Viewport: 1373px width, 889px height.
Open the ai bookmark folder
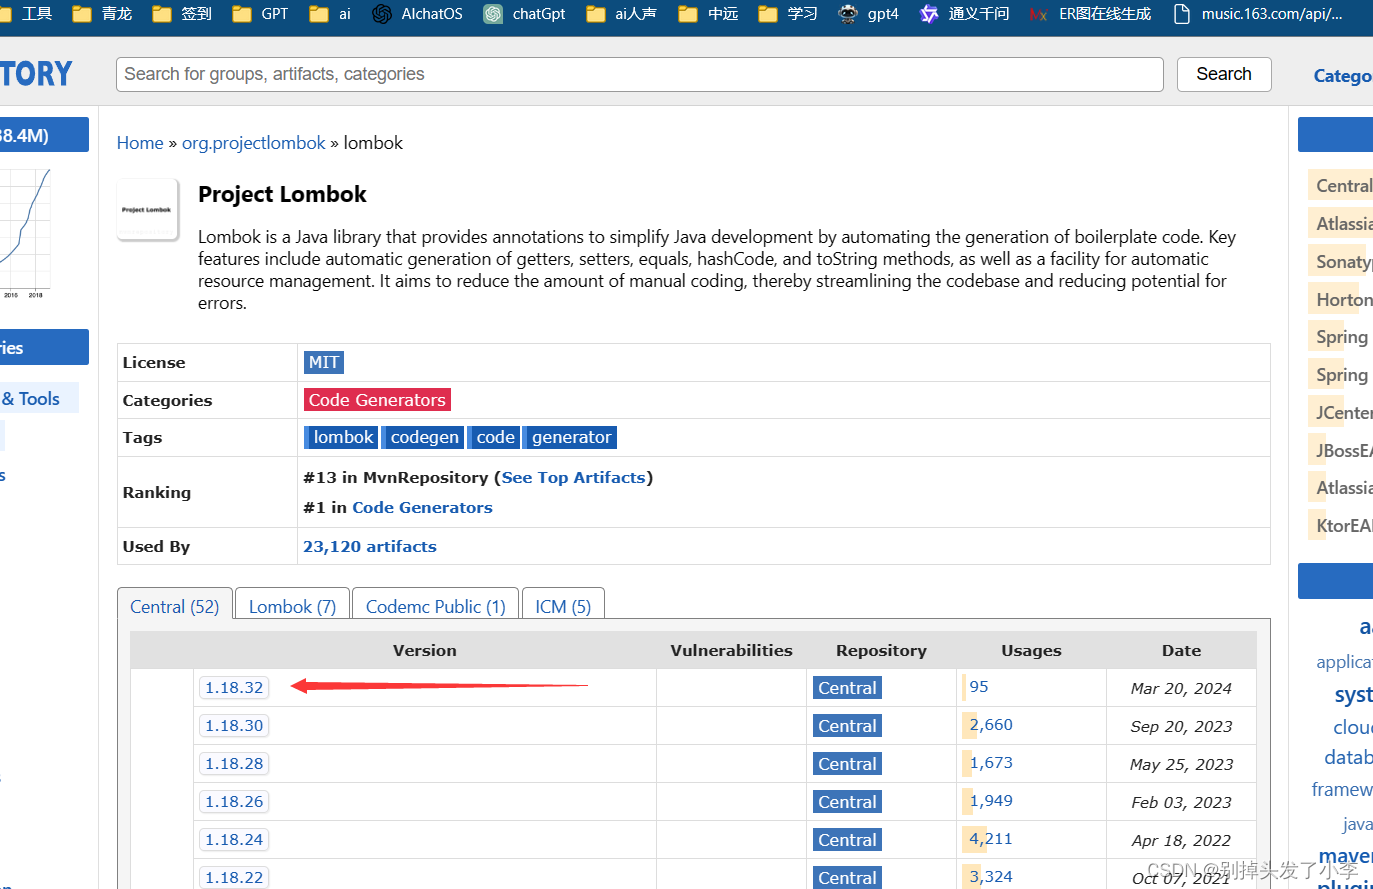pos(331,14)
